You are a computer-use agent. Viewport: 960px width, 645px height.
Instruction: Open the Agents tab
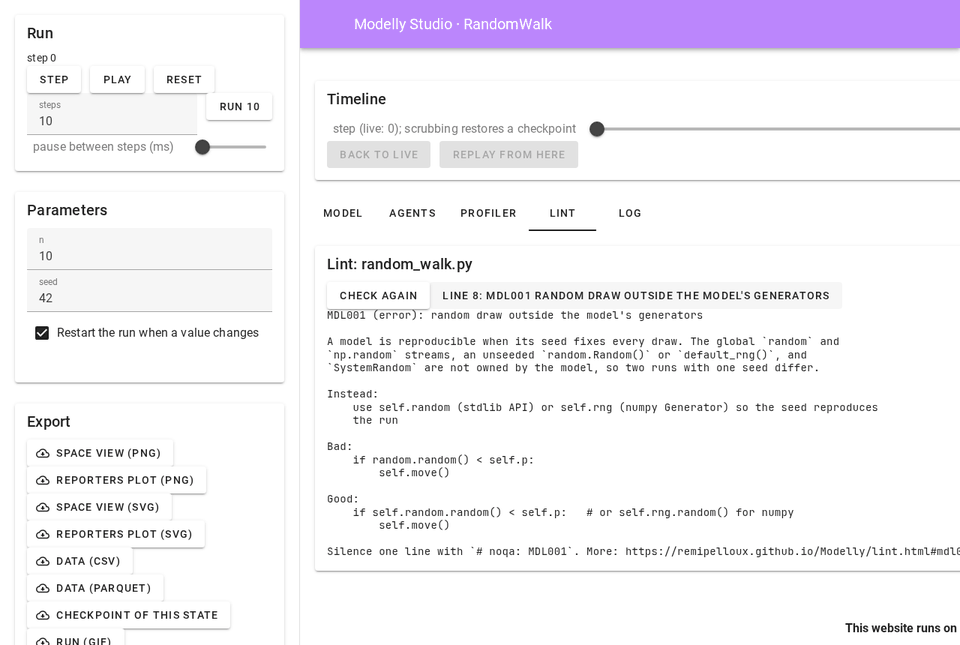[x=413, y=213]
